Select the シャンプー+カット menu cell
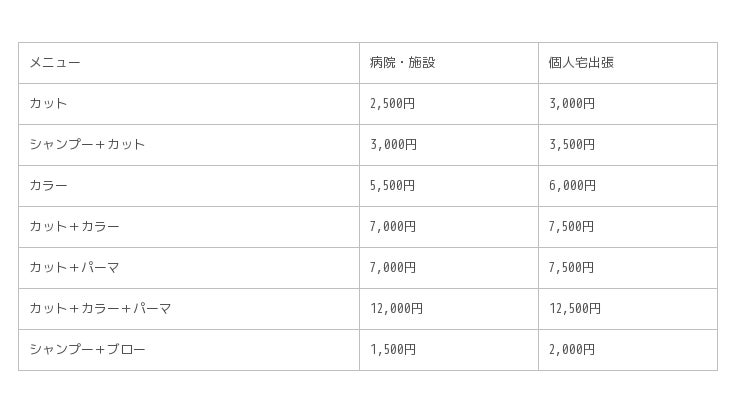 (x=87, y=145)
